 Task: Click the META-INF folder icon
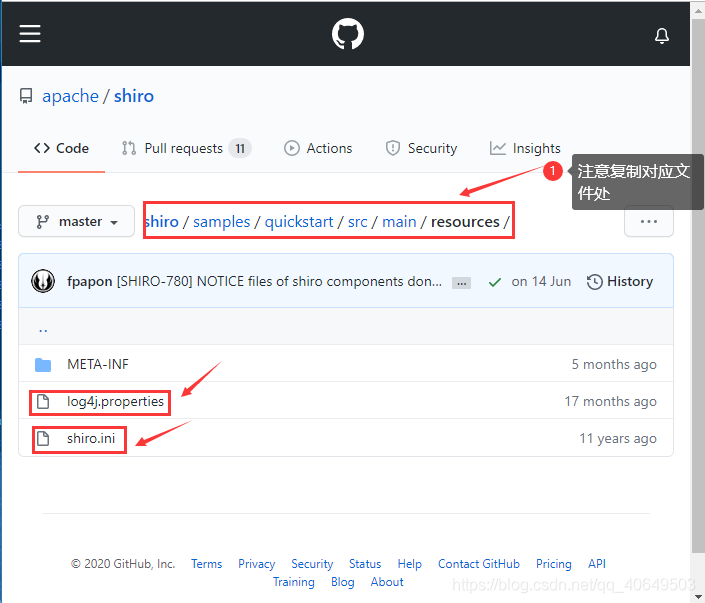(x=43, y=365)
